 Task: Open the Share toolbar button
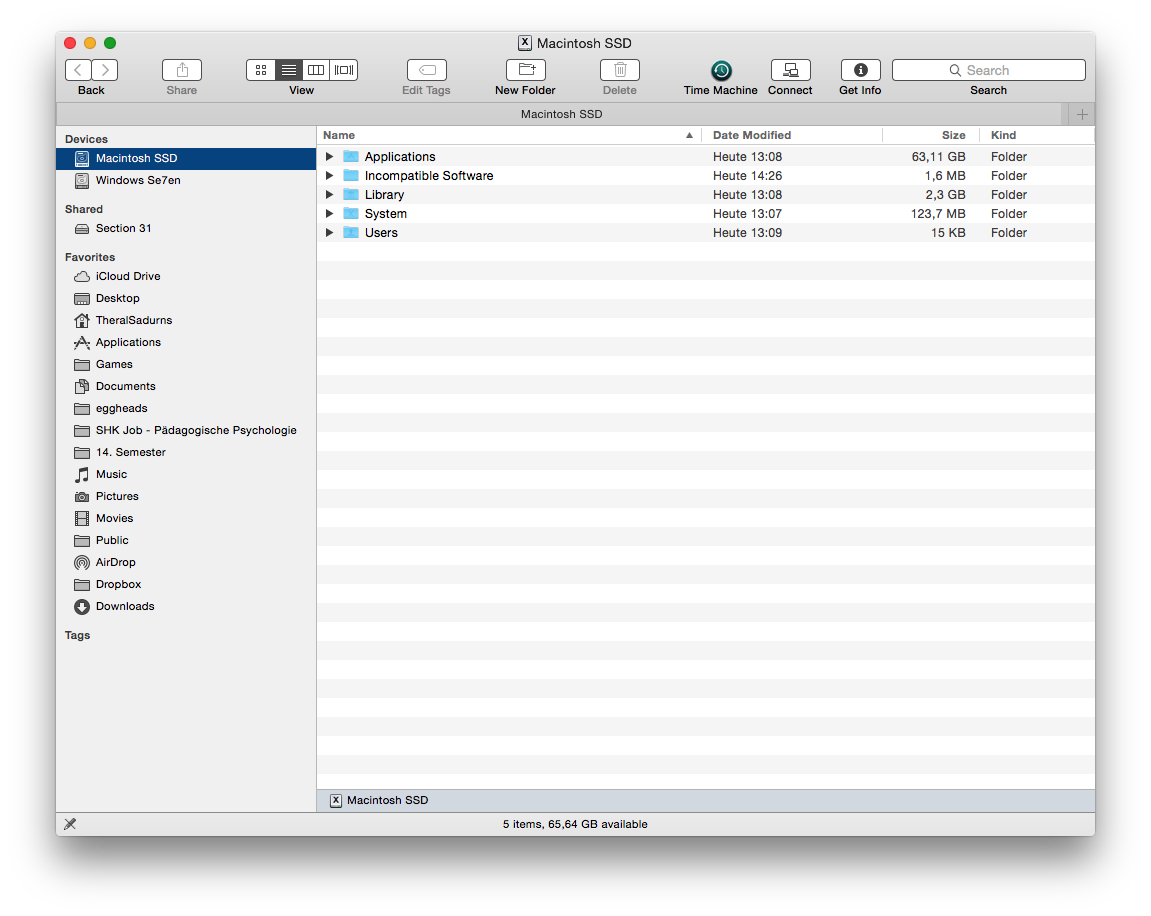(182, 70)
